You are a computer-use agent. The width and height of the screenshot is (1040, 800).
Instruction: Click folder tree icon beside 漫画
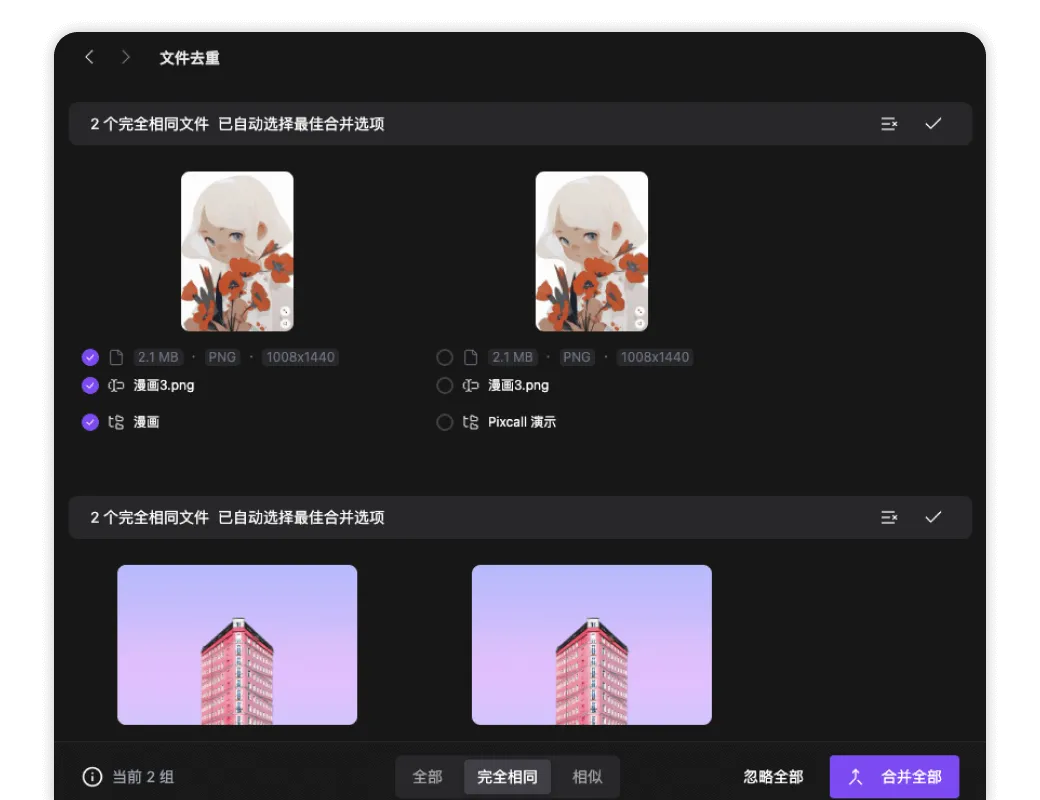[116, 423]
